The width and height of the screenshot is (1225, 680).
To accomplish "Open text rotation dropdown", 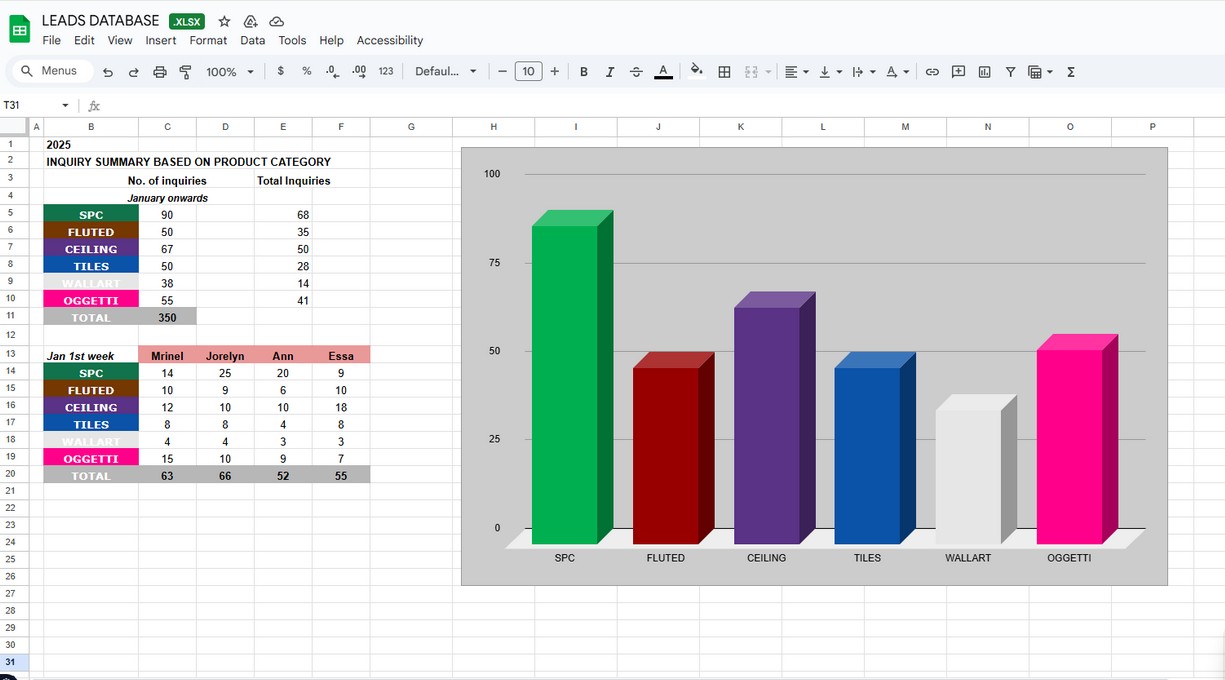I will [898, 72].
